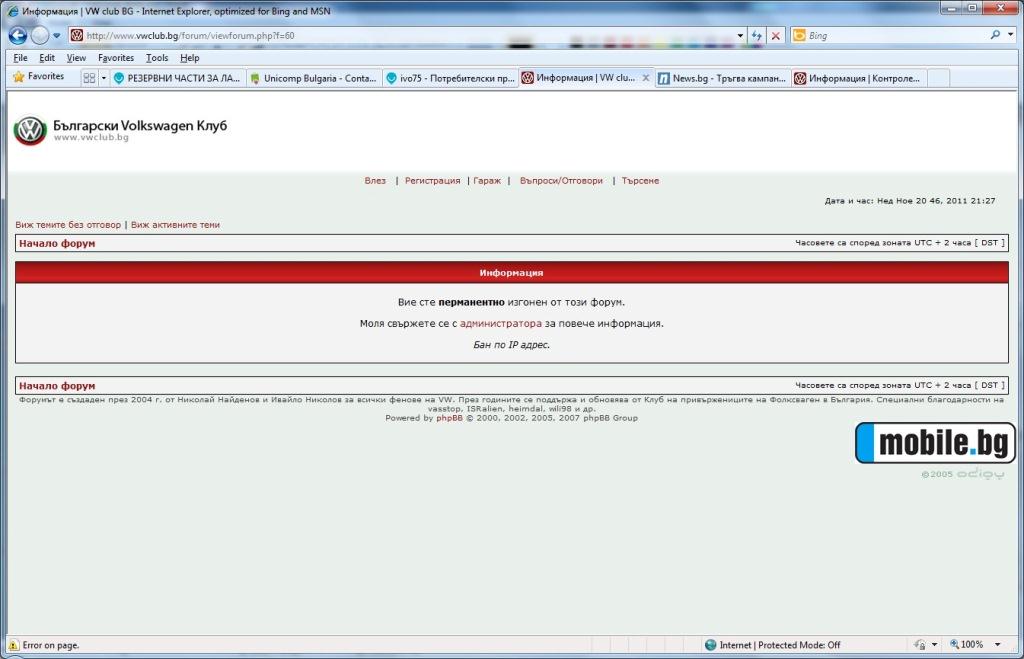Click the mobile.bg banner
Image resolution: width=1024 pixels, height=659 pixels.
(x=935, y=442)
